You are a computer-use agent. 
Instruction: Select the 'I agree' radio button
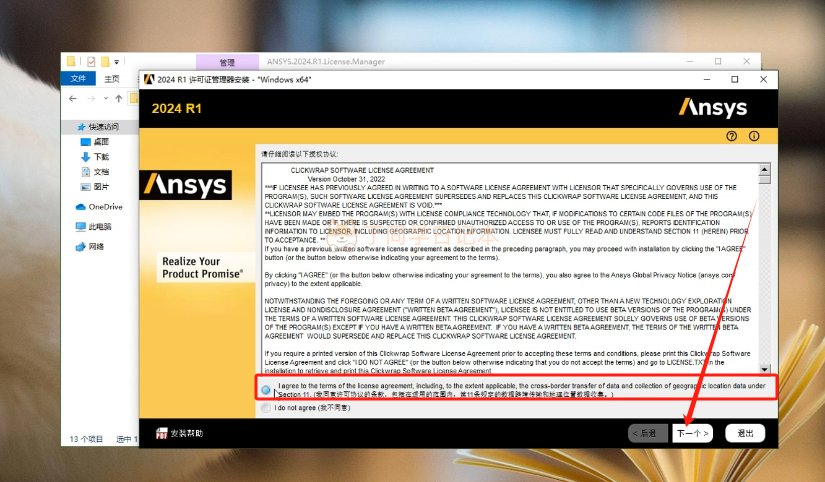[266, 390]
